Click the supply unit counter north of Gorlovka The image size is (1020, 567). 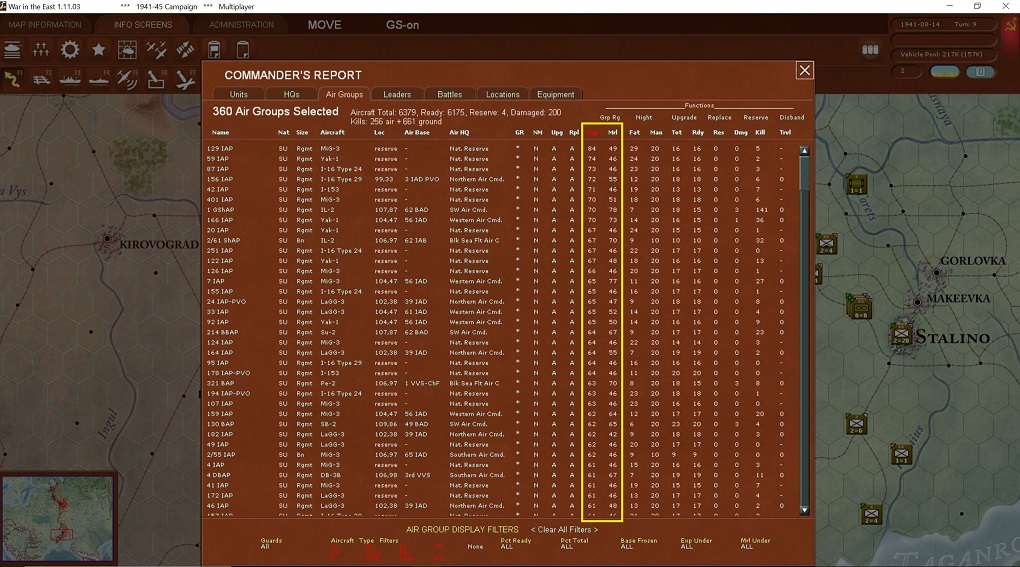click(856, 185)
